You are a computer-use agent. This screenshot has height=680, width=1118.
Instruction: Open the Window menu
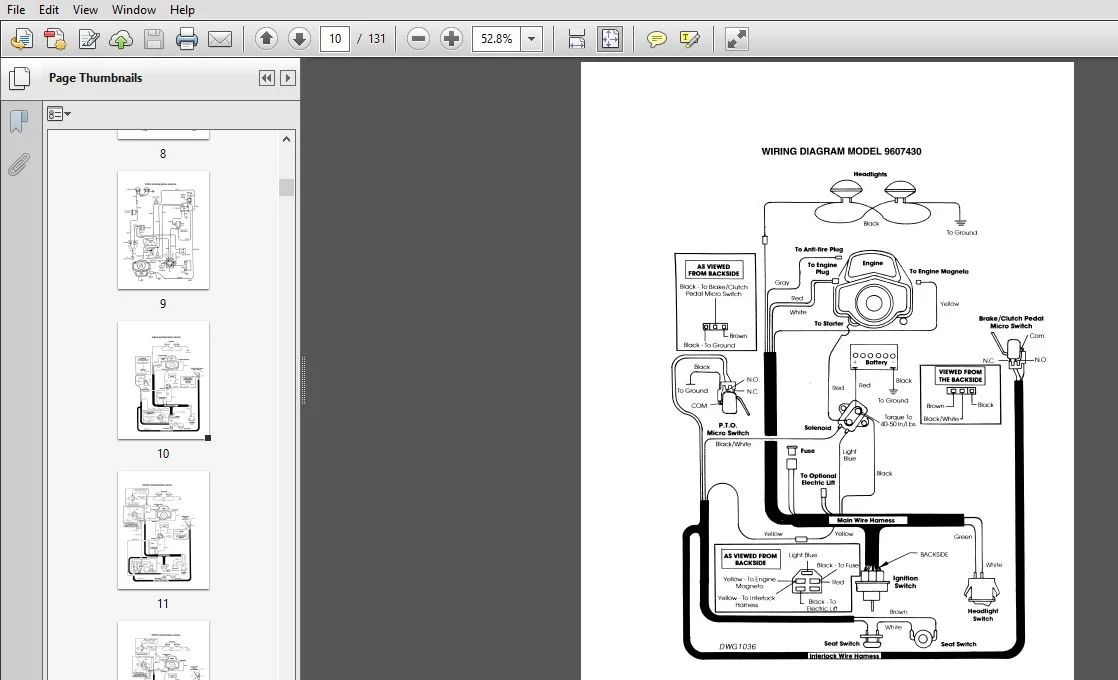click(134, 10)
